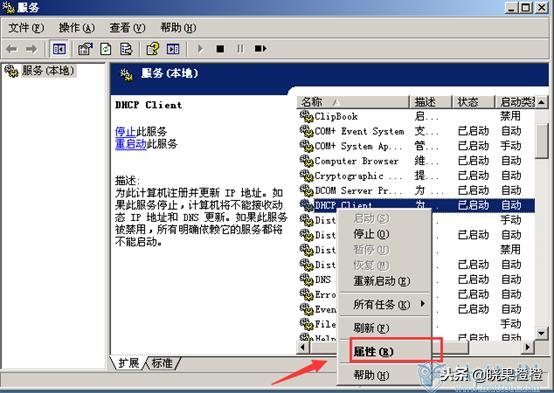Click the horizontal scrollbar left arrow
The width and height of the screenshot is (554, 393).
coord(303,347)
